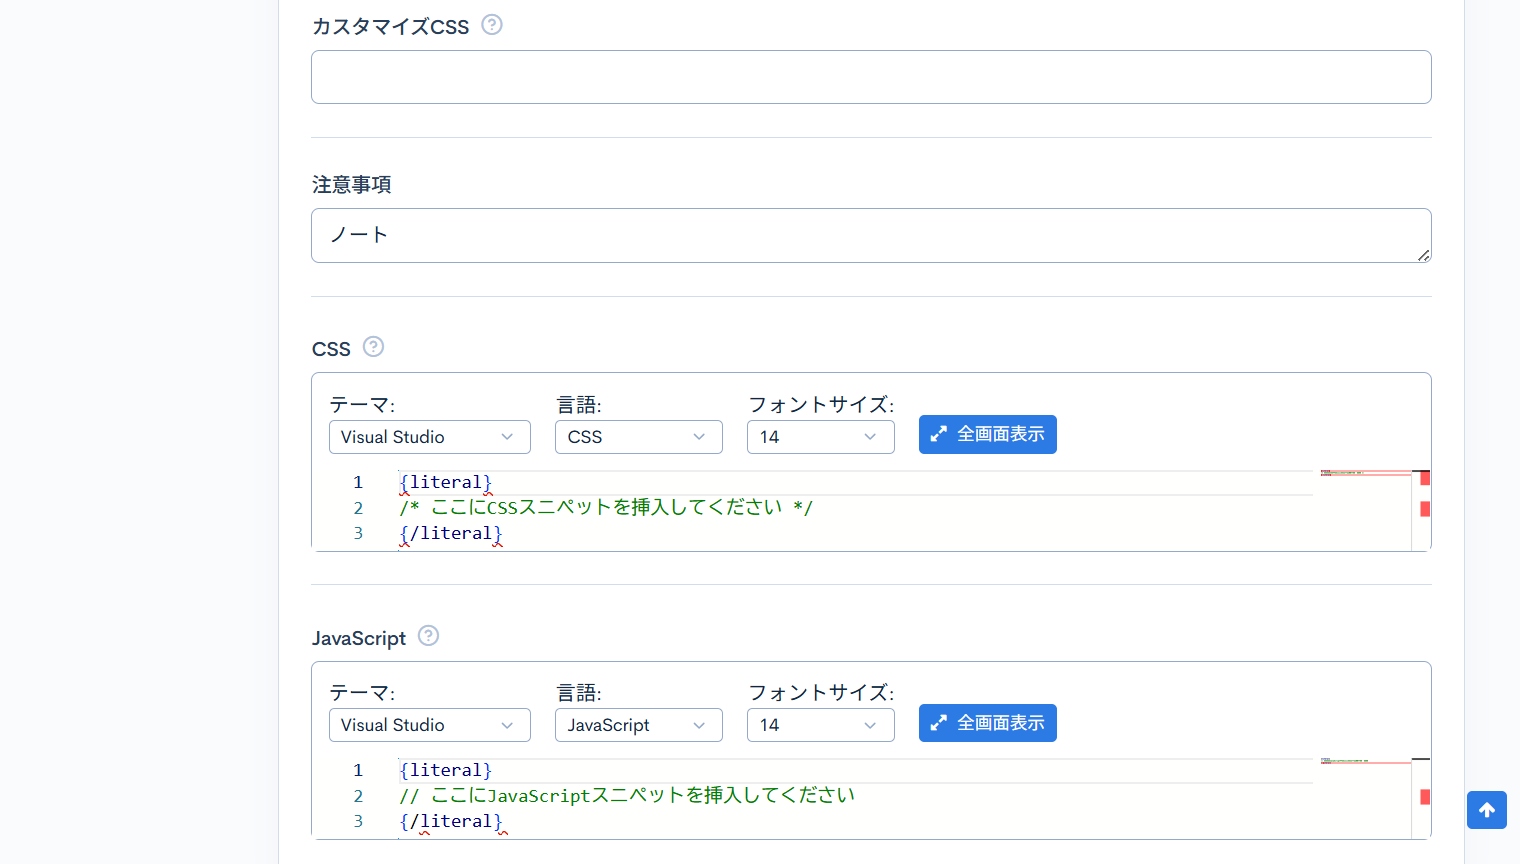Viewport: 1520px width, 864px height.
Task: Click the scroll-to-top arrow button
Action: pos(1486,810)
